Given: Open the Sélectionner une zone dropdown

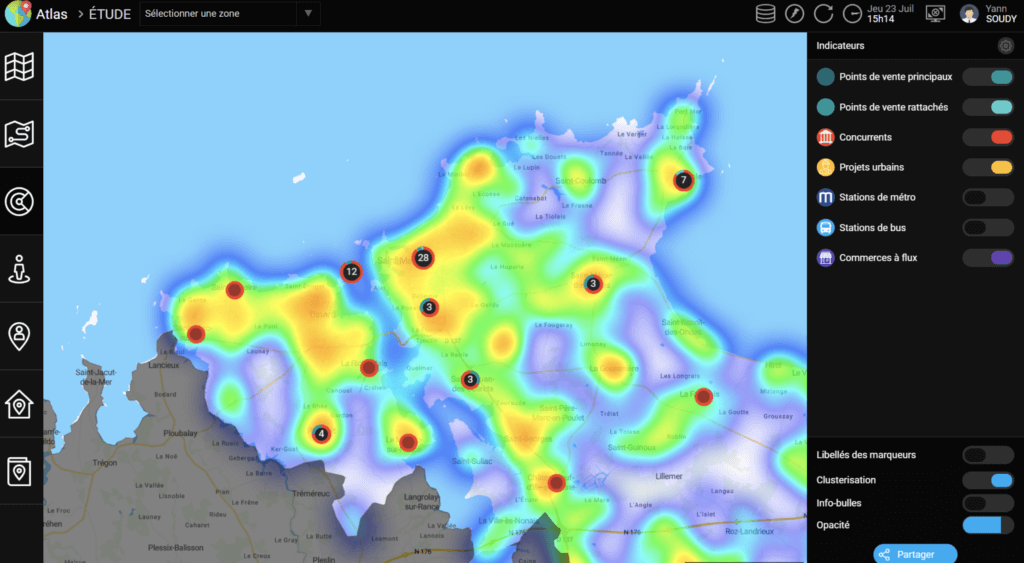Looking at the screenshot, I should (x=230, y=14).
